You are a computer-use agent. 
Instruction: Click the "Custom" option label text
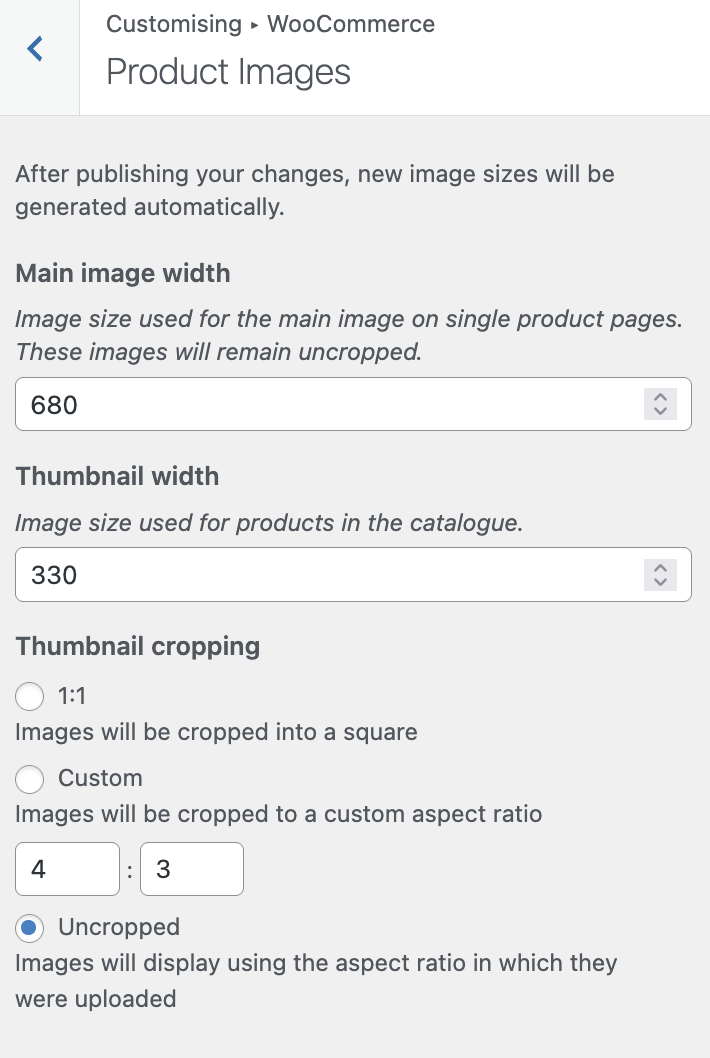pos(100,778)
